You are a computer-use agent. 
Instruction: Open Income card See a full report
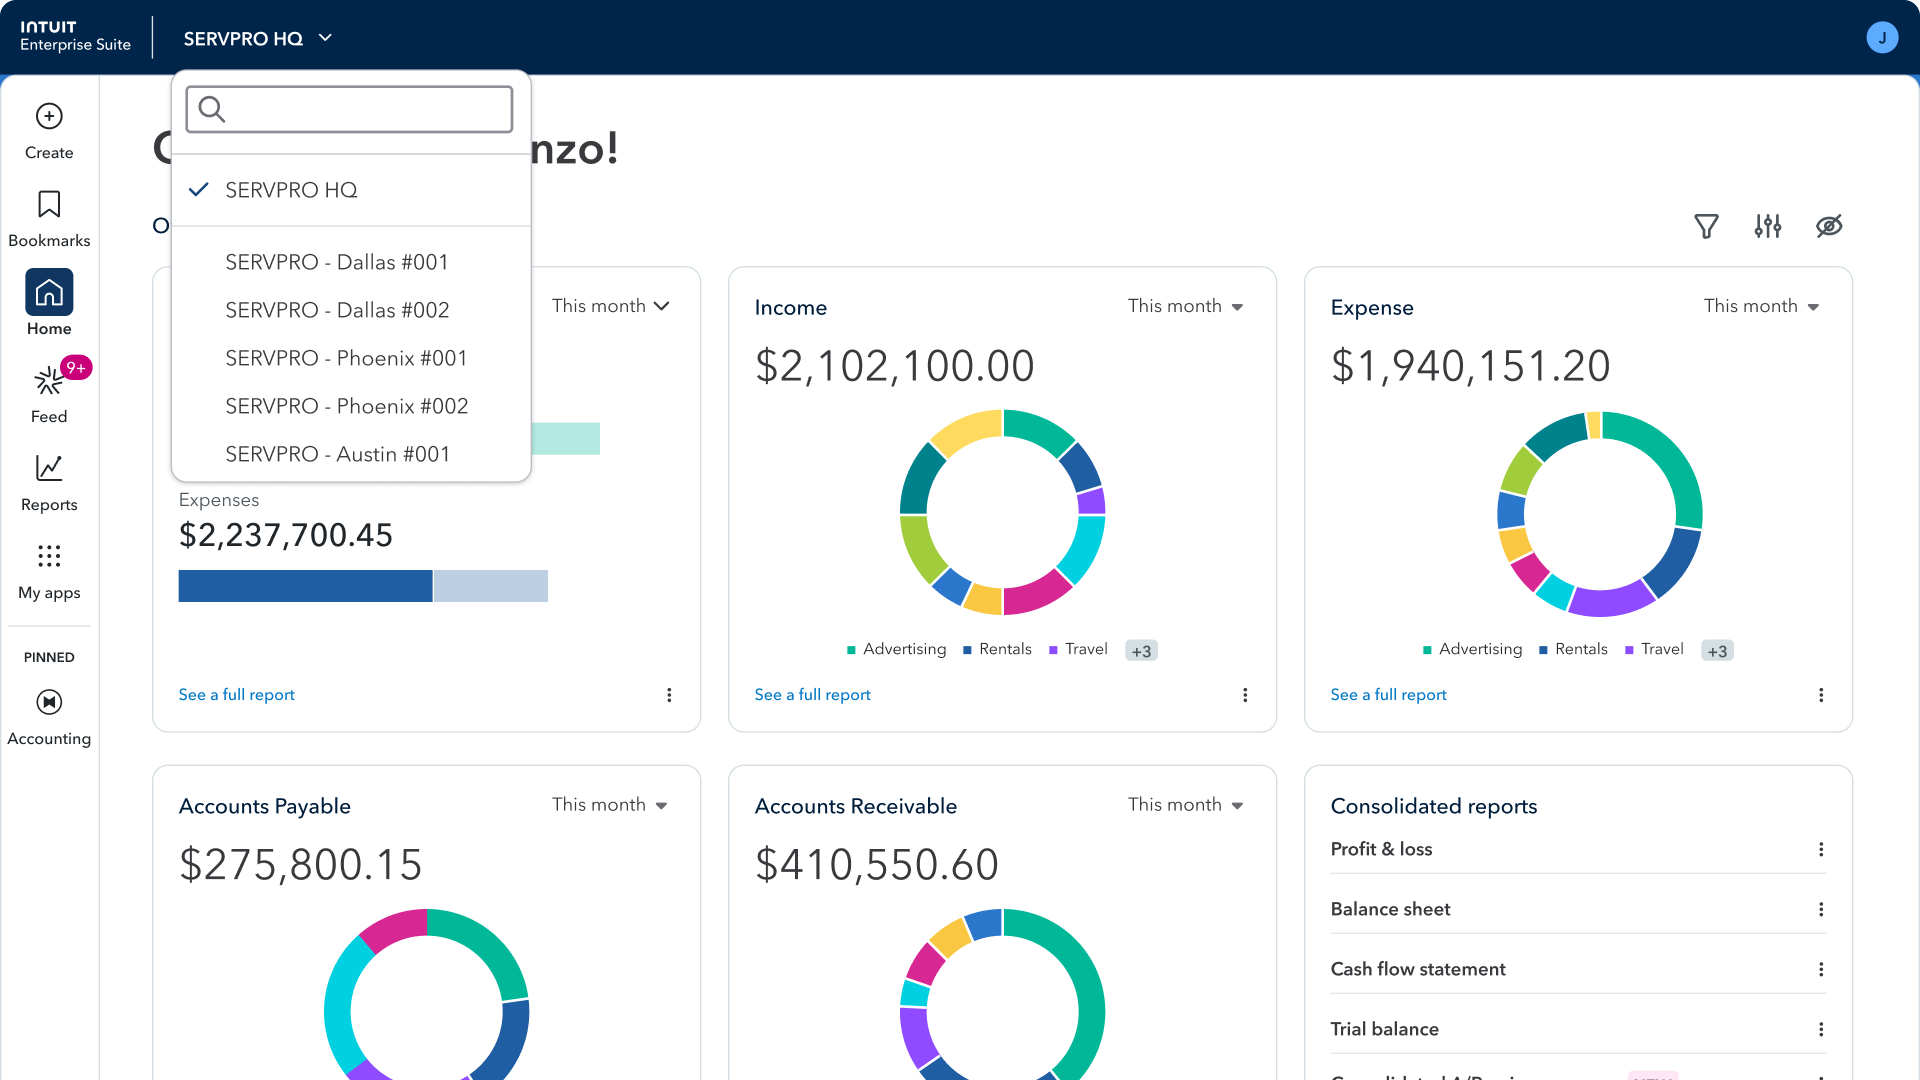812,695
